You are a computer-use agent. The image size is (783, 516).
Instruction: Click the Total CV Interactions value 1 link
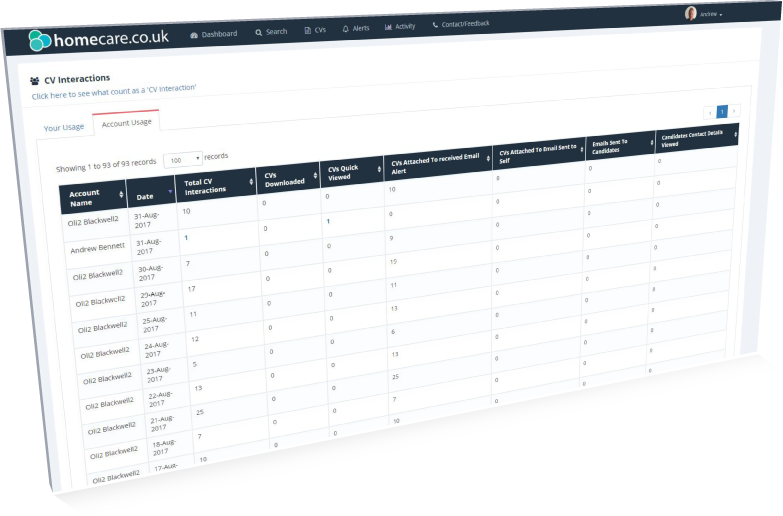pyautogui.click(x=186, y=238)
